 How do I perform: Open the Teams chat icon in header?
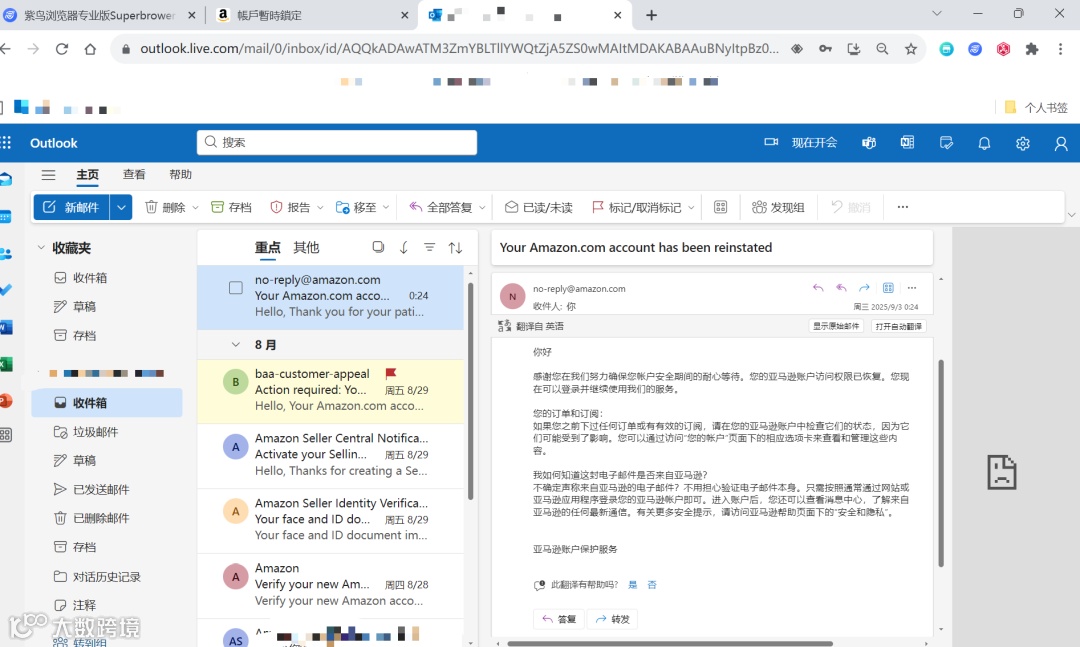869,143
